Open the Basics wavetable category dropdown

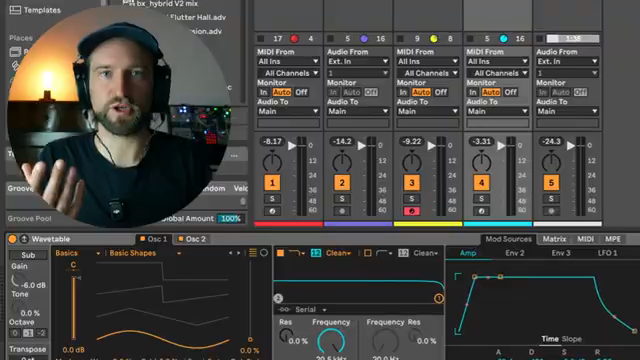[x=78, y=253]
